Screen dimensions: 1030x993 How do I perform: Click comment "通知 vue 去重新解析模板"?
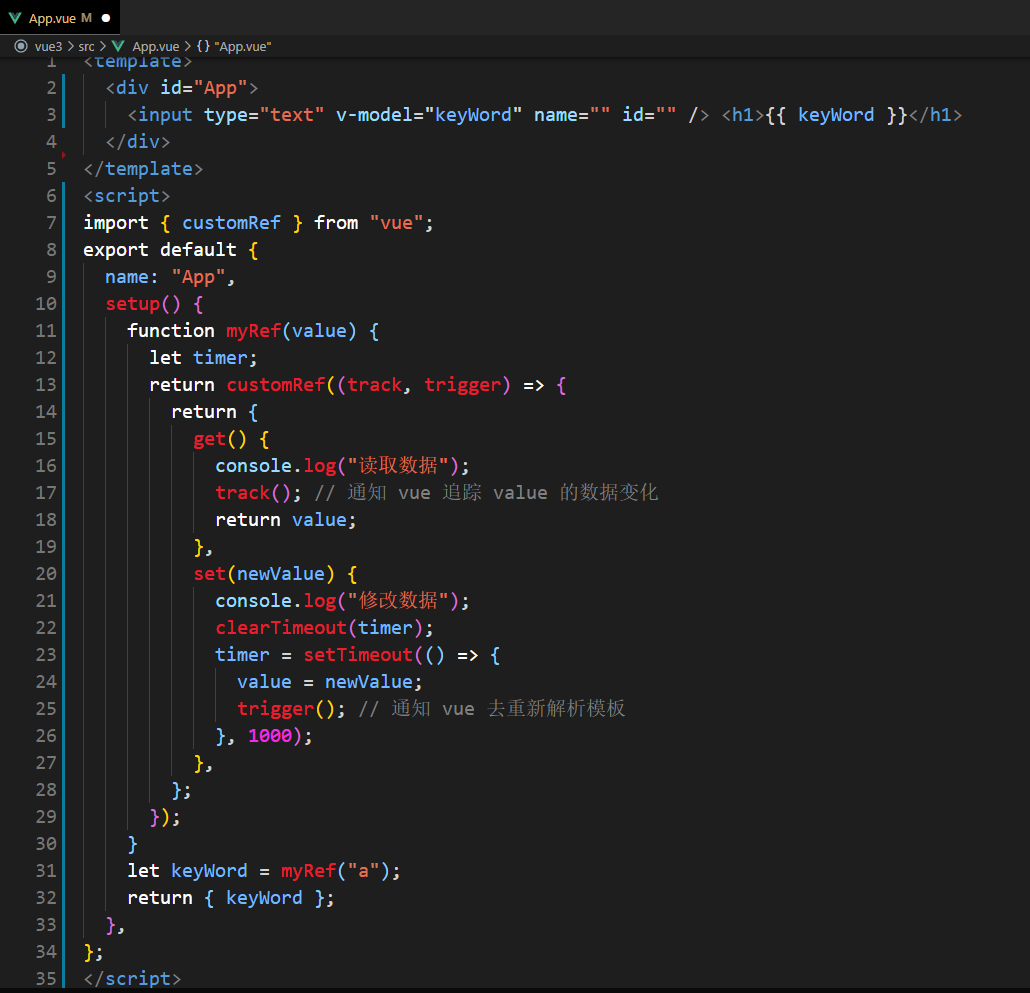508,709
